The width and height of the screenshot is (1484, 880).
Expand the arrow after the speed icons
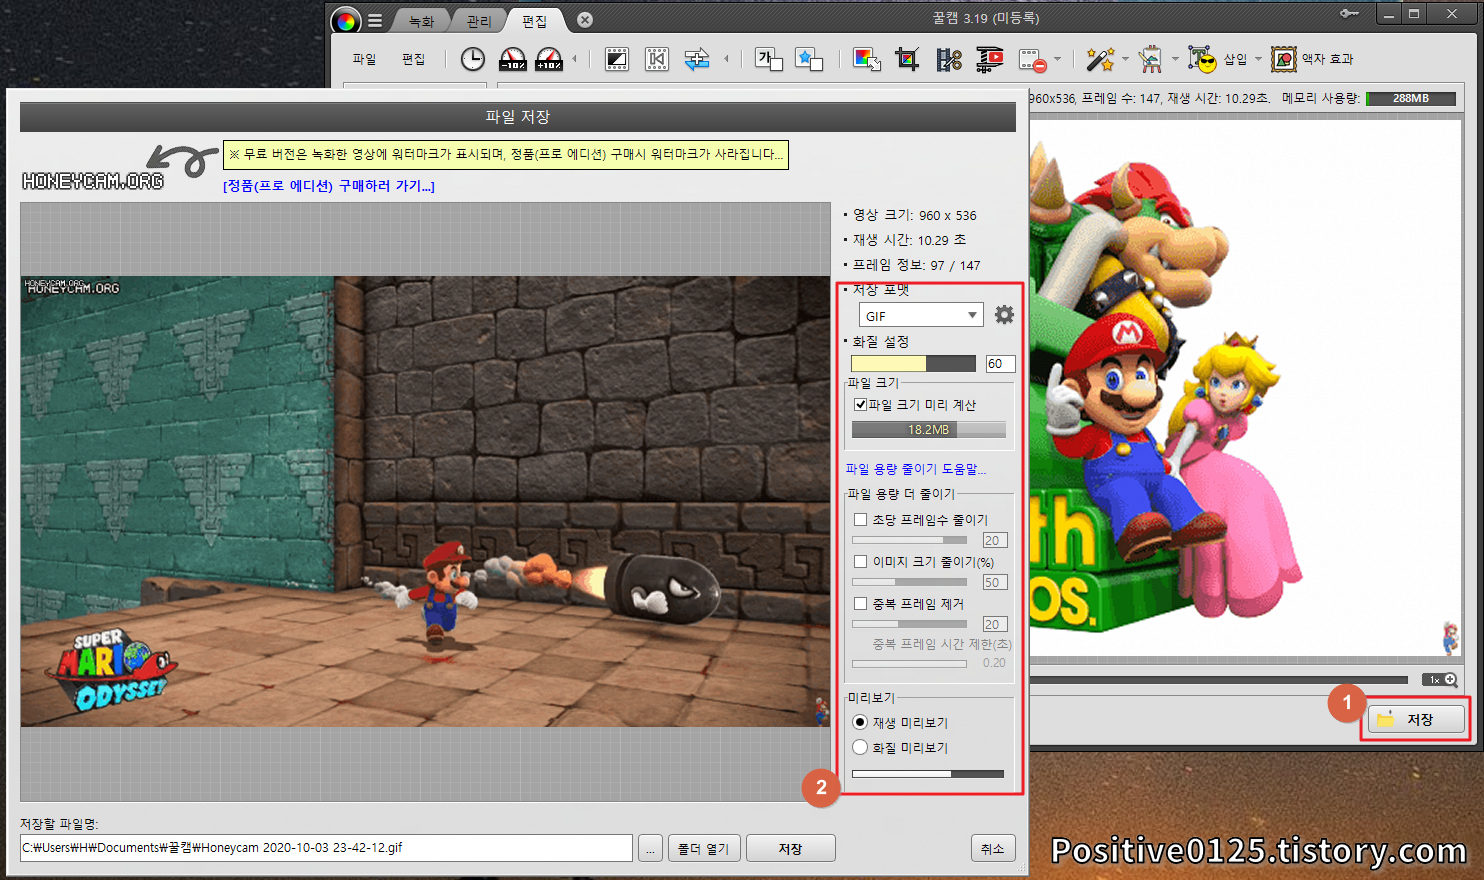pyautogui.click(x=574, y=59)
